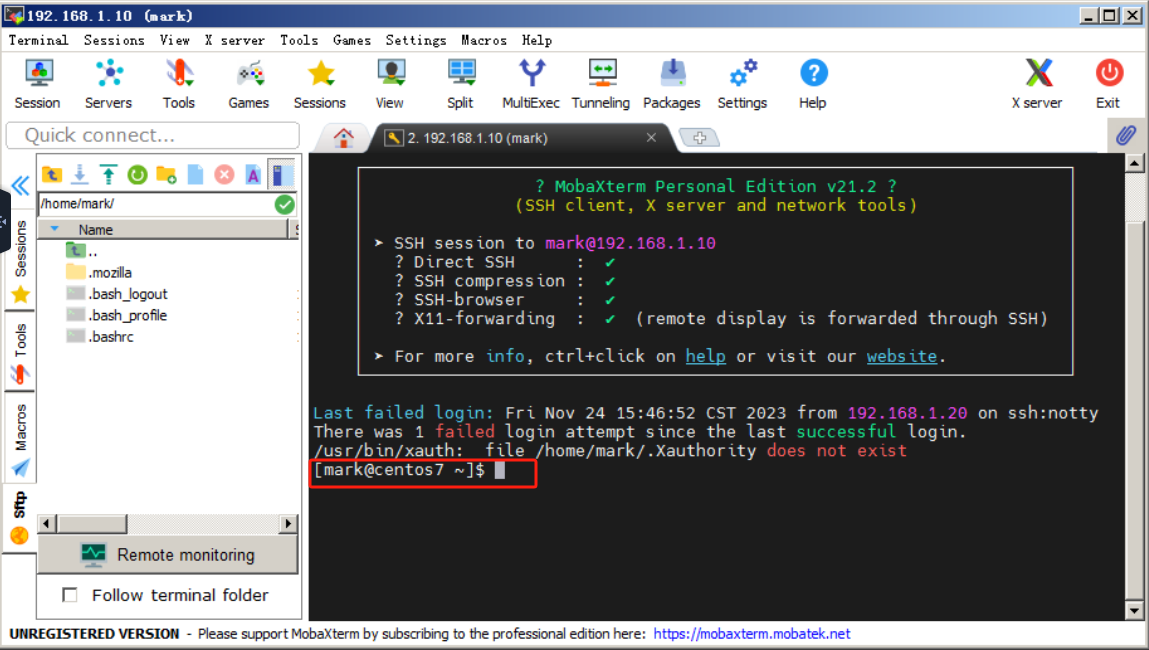
Task: Open the X server menu
Action: click(x=234, y=40)
